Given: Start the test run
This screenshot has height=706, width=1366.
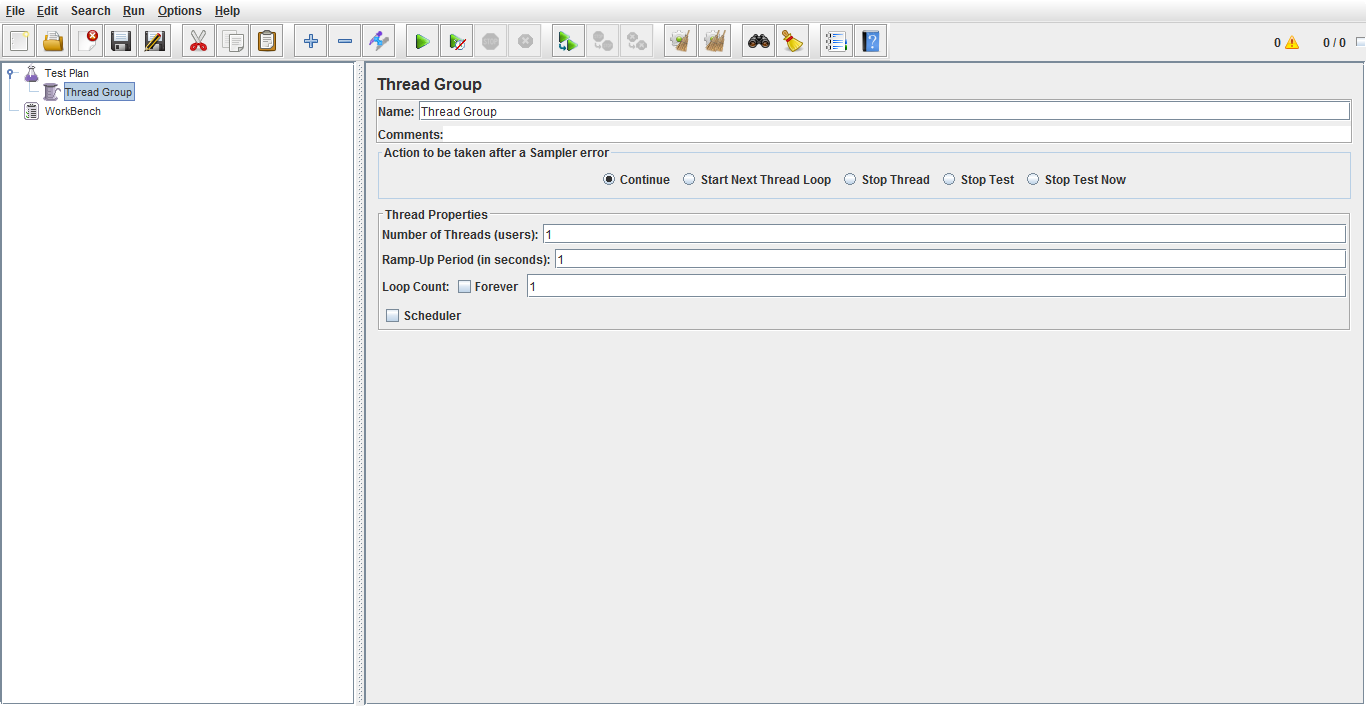Looking at the screenshot, I should [x=421, y=40].
